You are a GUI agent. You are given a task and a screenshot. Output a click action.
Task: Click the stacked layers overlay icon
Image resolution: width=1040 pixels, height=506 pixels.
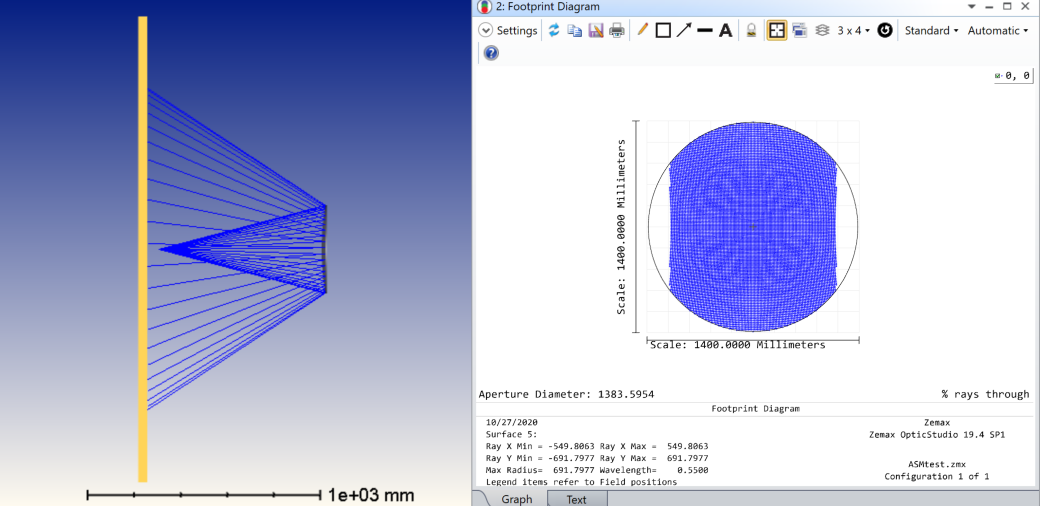coord(822,31)
